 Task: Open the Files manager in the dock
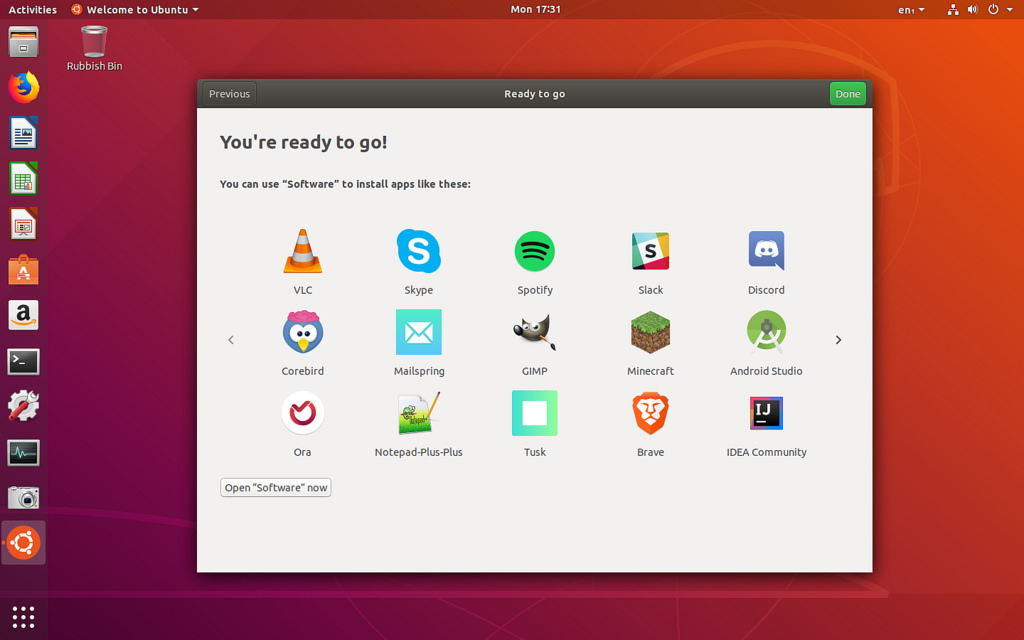(x=24, y=42)
